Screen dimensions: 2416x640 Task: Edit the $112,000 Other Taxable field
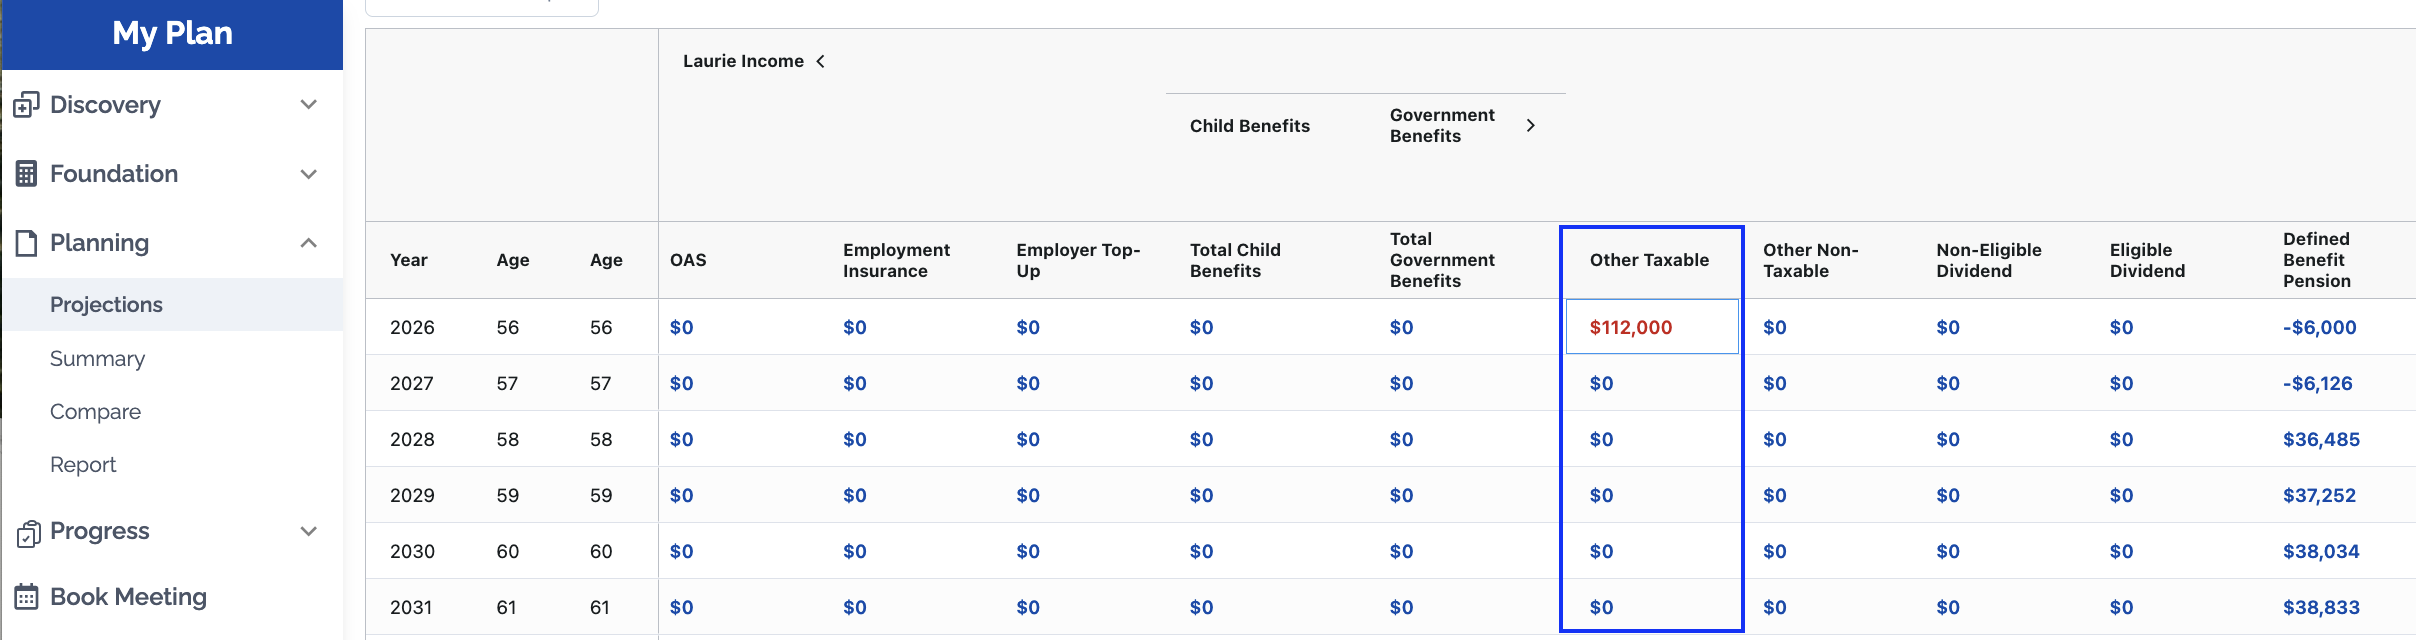pos(1650,327)
